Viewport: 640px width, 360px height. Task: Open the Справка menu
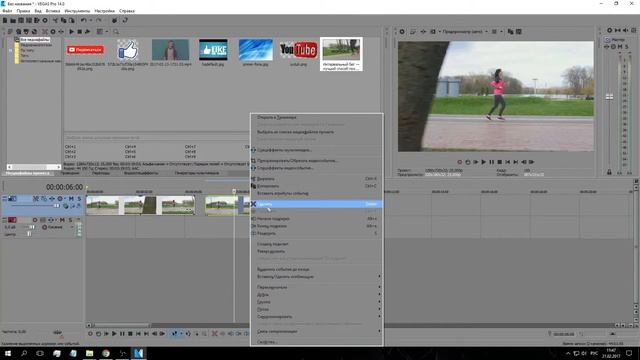pos(127,11)
